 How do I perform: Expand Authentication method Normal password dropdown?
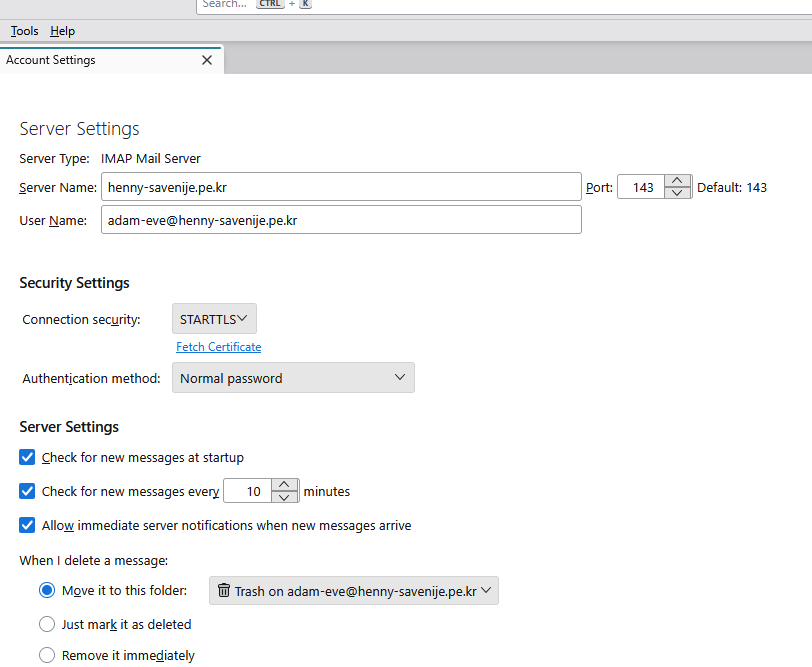[293, 378]
